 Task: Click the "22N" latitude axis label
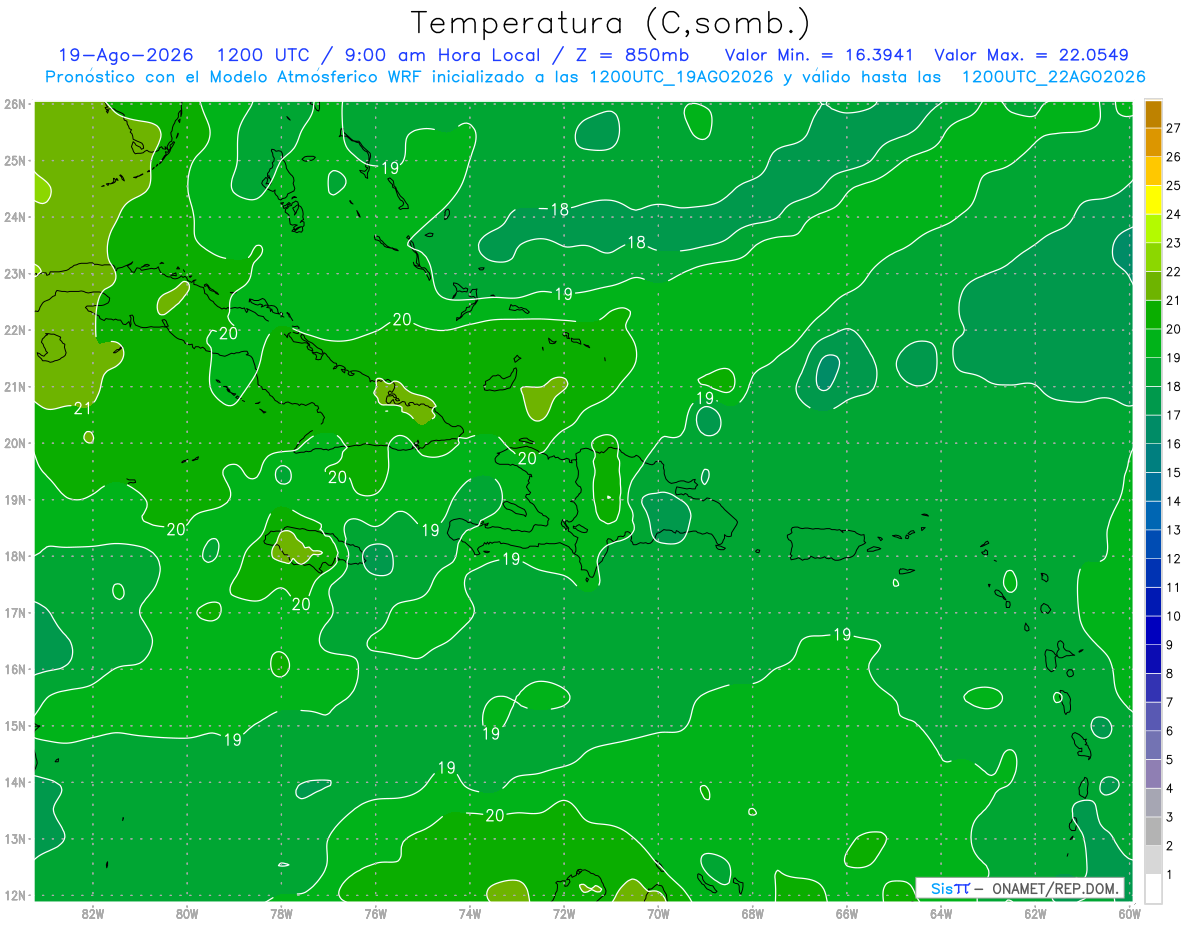tap(14, 329)
